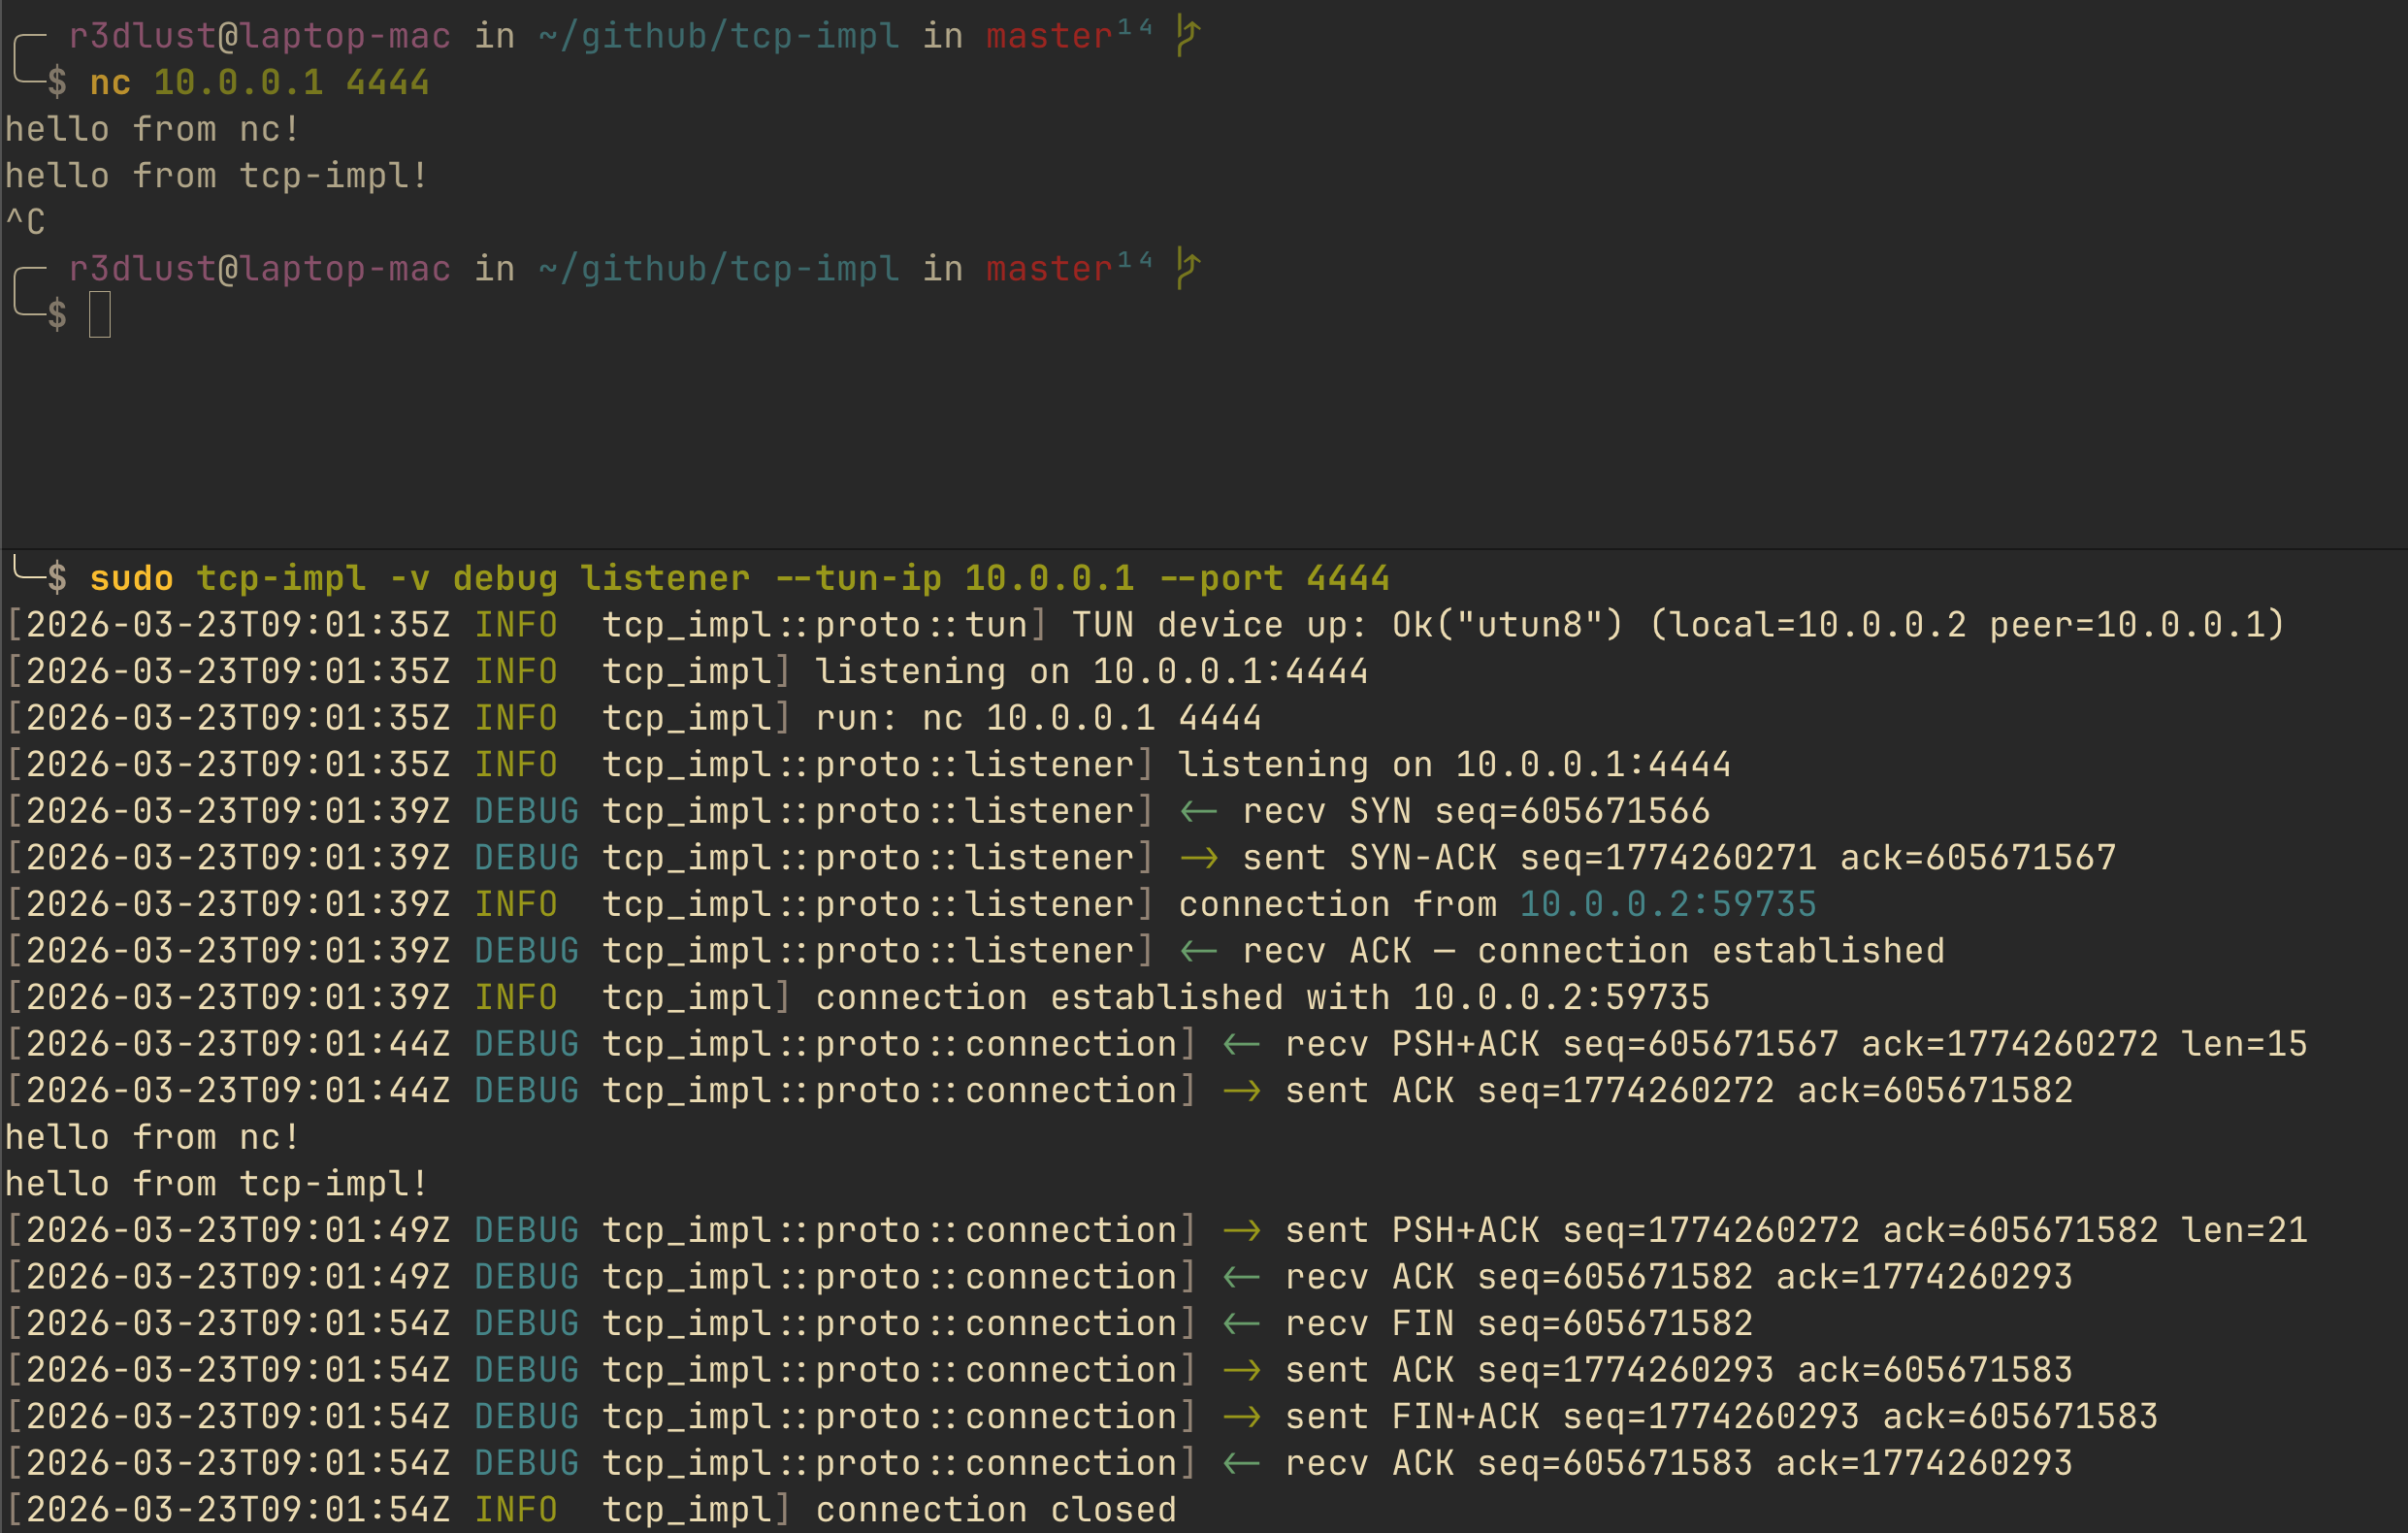This screenshot has width=2408, height=1533.
Task: Click 'sent FIN+ACK seq=1774260293' log entry
Action: 1722,1416
